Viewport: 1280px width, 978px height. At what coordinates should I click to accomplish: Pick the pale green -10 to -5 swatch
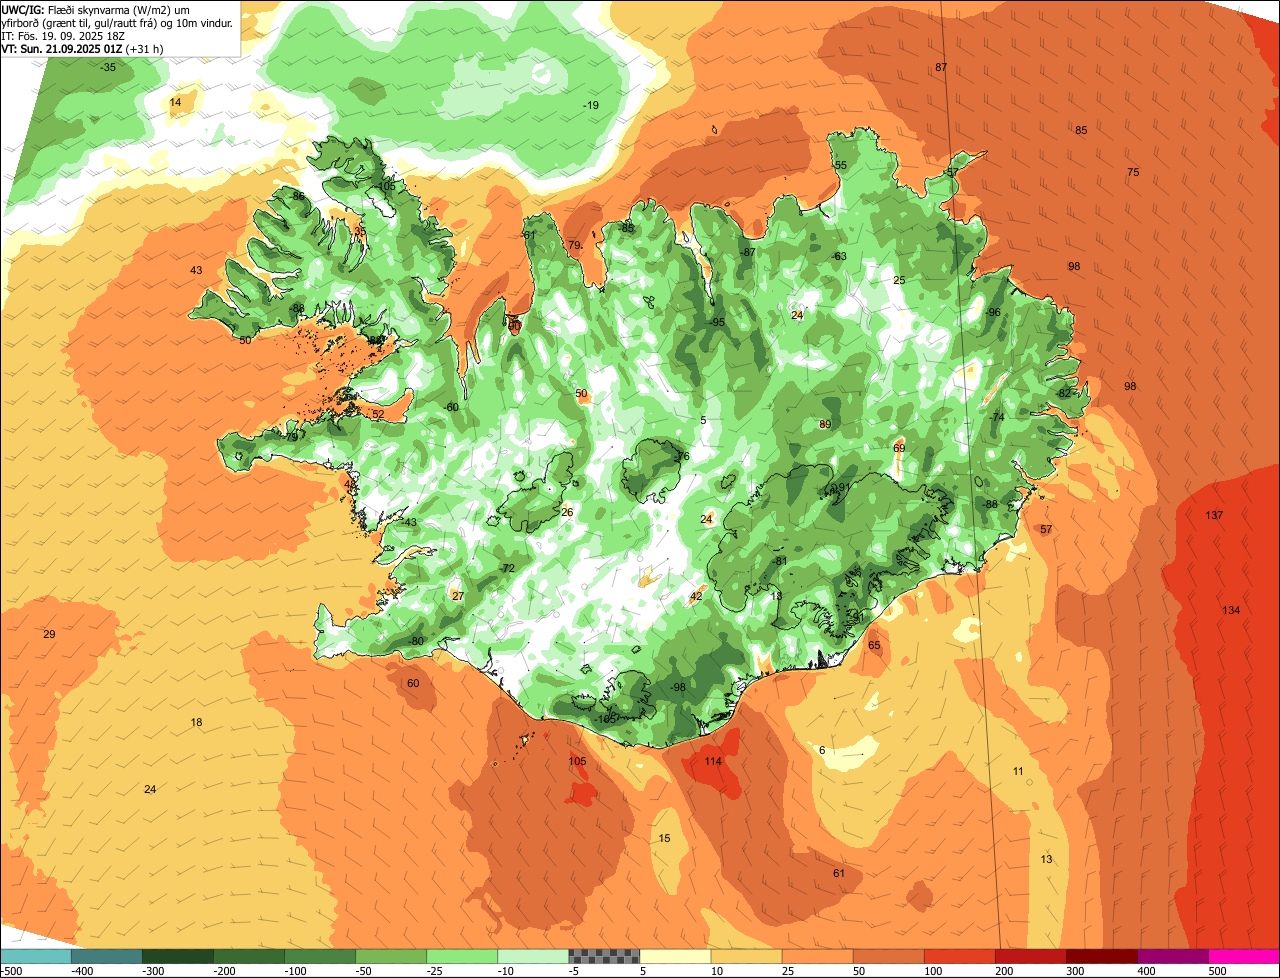[x=532, y=956]
